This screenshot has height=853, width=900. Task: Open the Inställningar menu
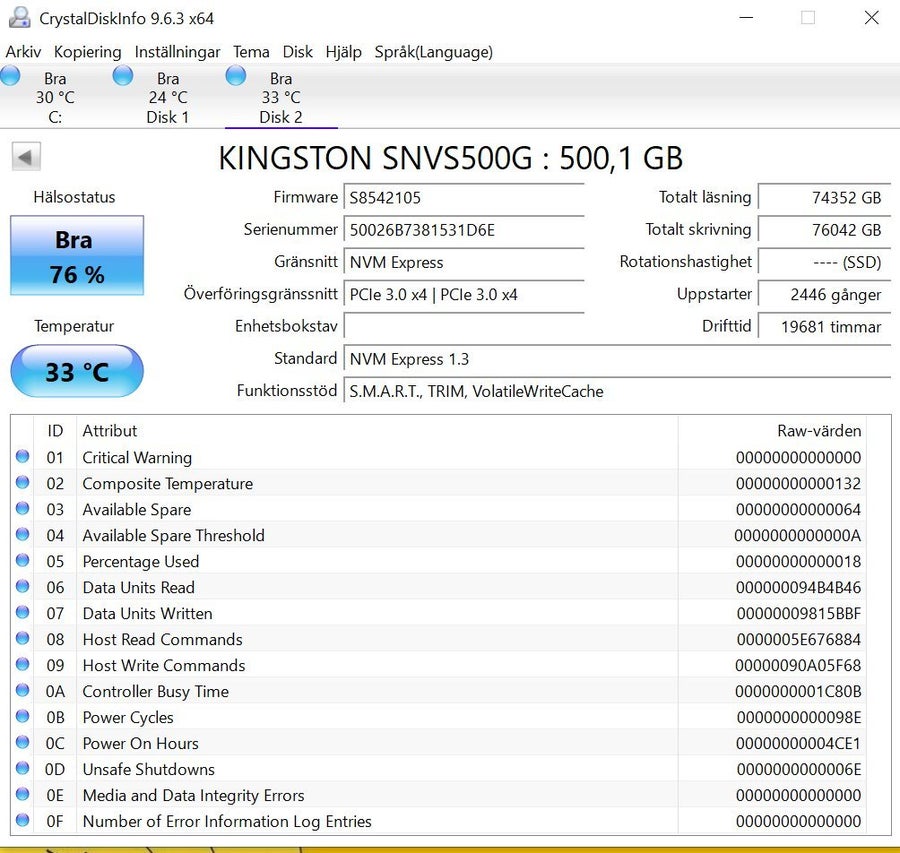pyautogui.click(x=177, y=52)
